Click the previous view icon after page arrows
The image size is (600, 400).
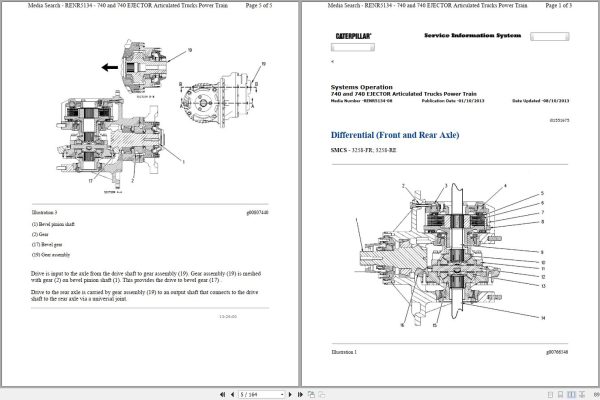(311, 394)
